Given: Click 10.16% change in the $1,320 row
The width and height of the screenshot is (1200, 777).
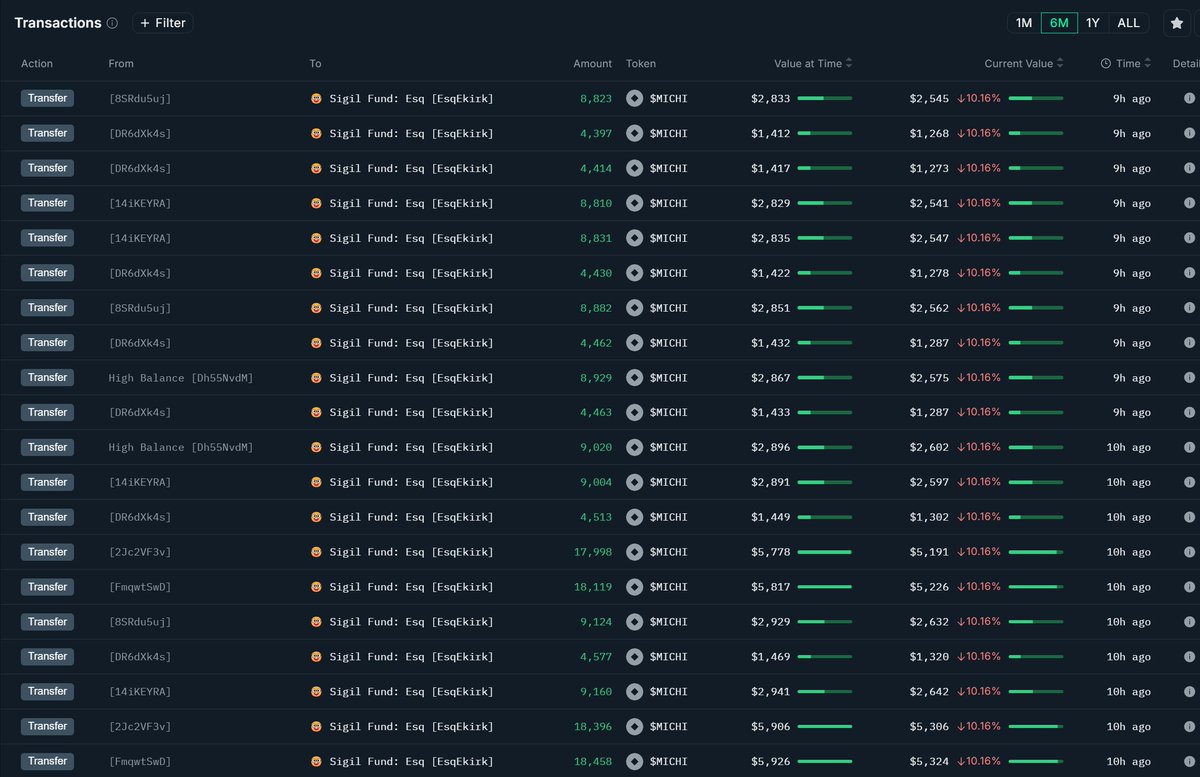Looking at the screenshot, I should [979, 657].
